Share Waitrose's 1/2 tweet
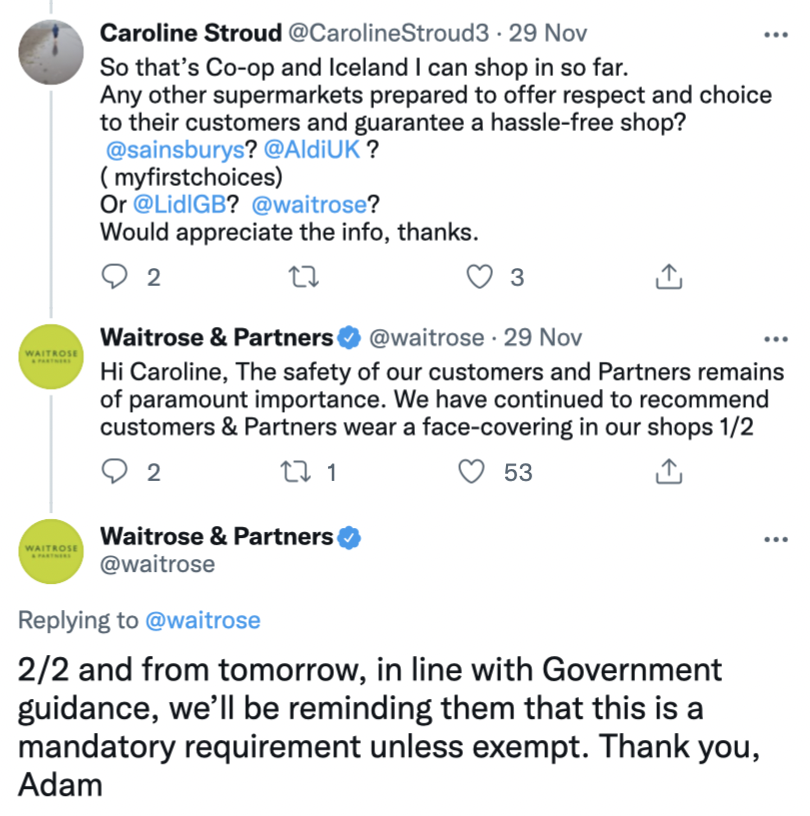810x816 pixels. (x=668, y=471)
